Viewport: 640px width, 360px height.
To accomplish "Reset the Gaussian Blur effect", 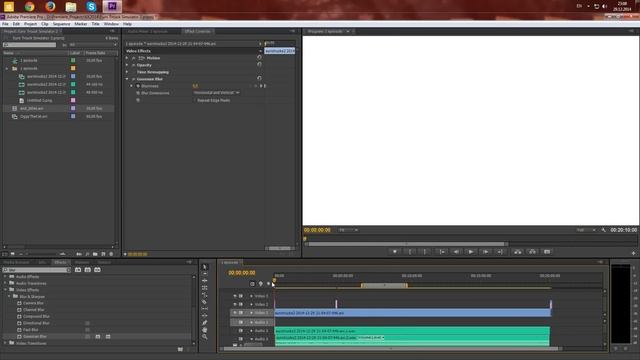I will coord(259,78).
